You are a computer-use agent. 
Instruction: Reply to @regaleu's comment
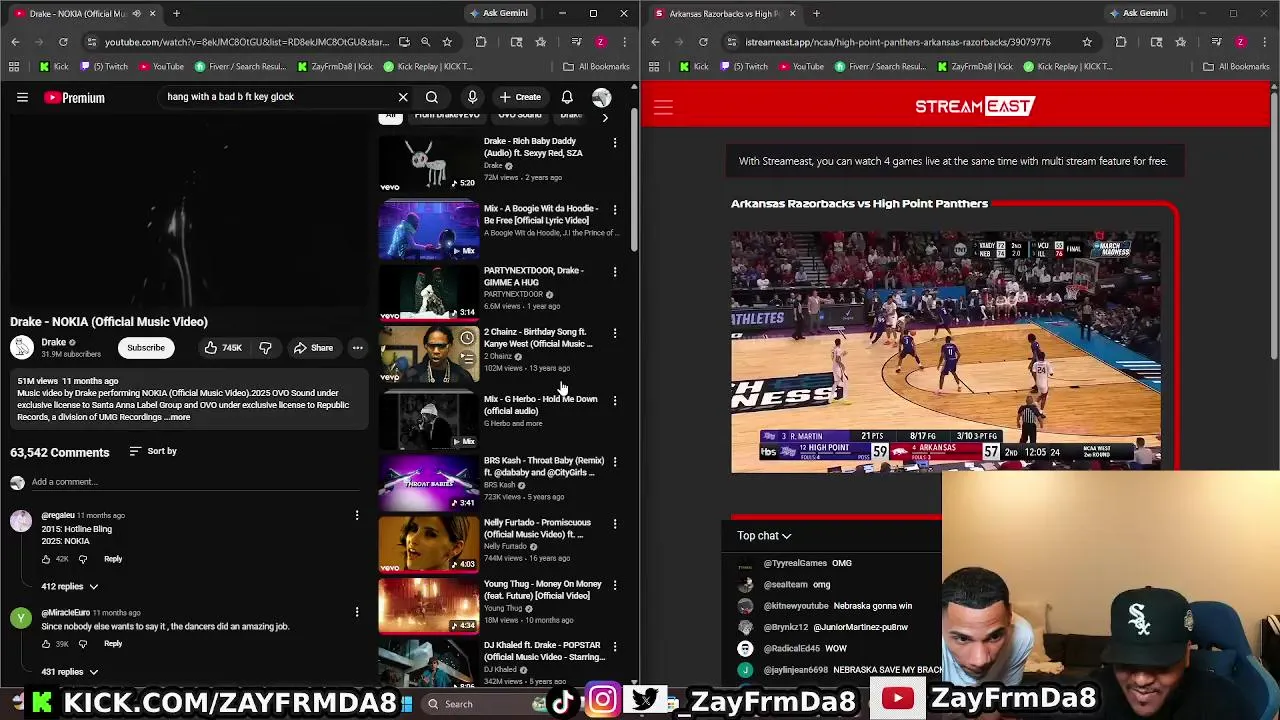[x=113, y=559]
